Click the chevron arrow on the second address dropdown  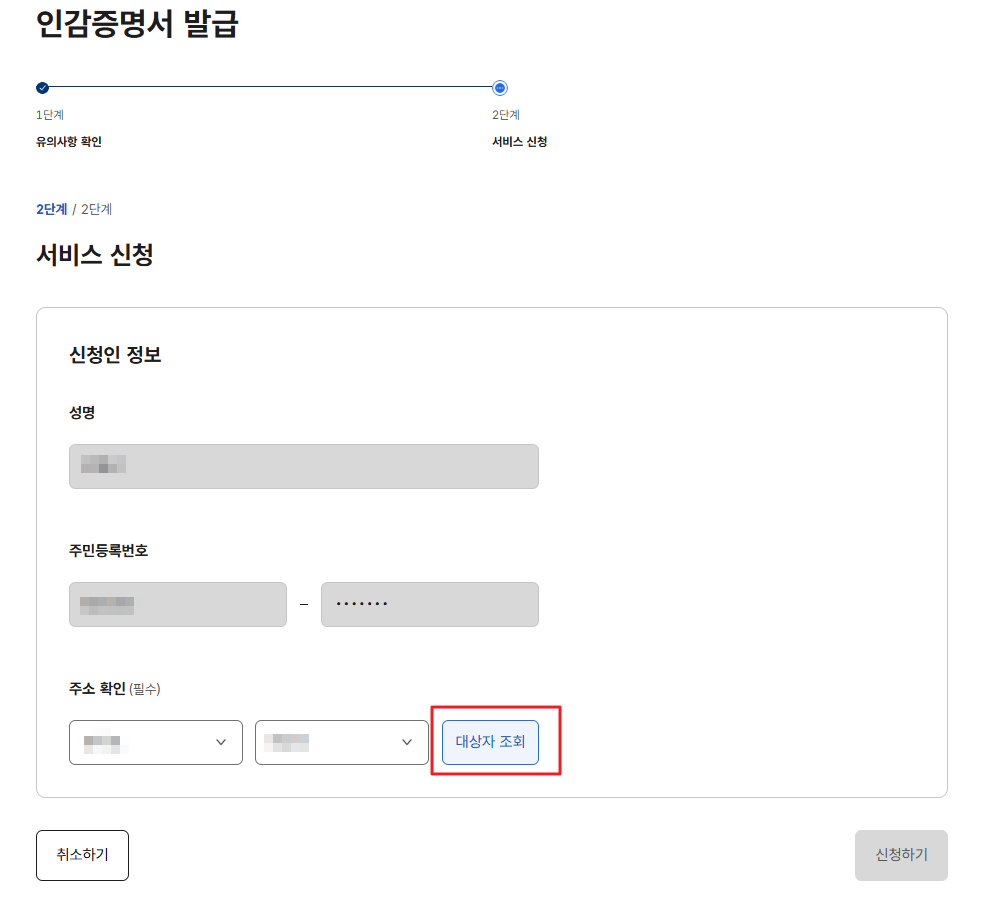click(407, 742)
